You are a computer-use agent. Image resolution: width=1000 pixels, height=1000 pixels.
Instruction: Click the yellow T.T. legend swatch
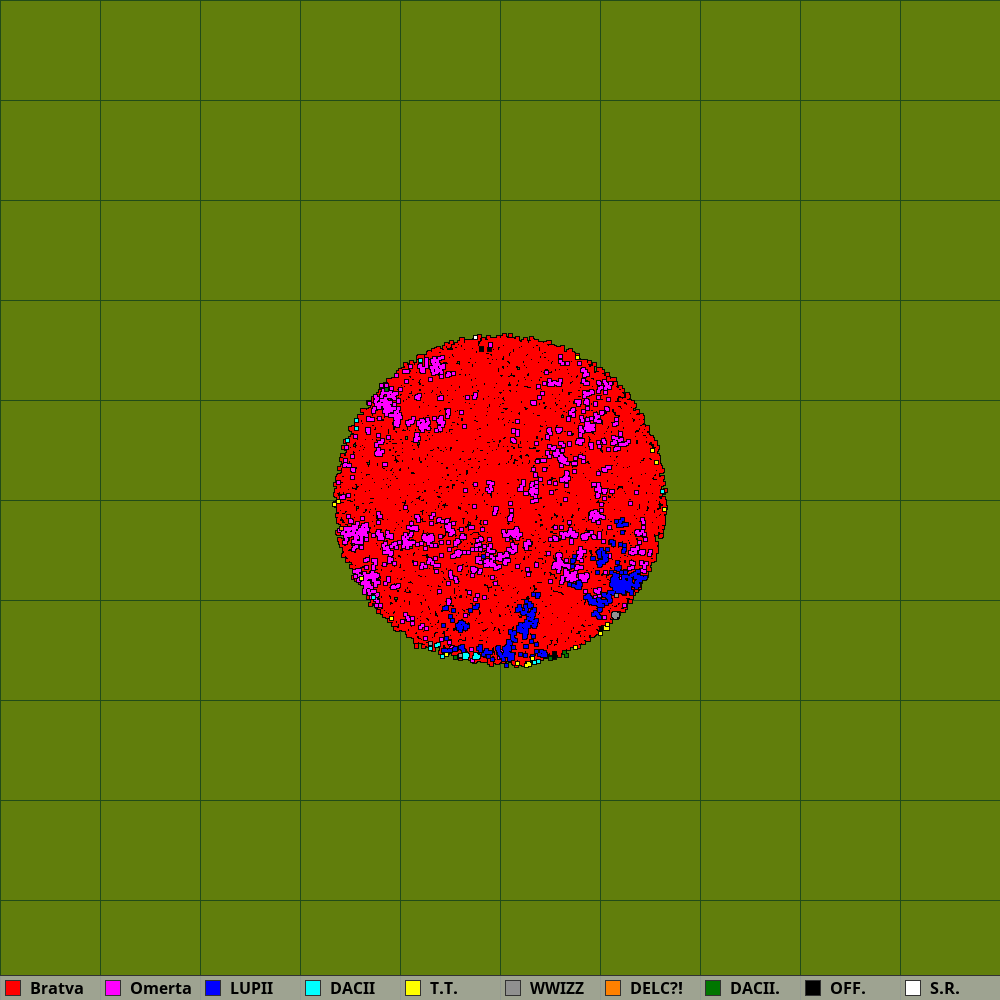click(413, 988)
